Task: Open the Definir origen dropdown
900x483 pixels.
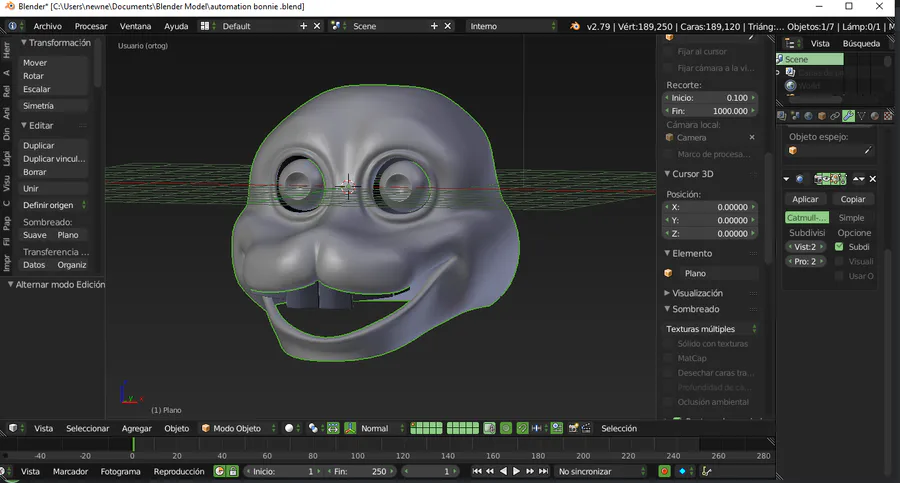Action: tap(54, 205)
